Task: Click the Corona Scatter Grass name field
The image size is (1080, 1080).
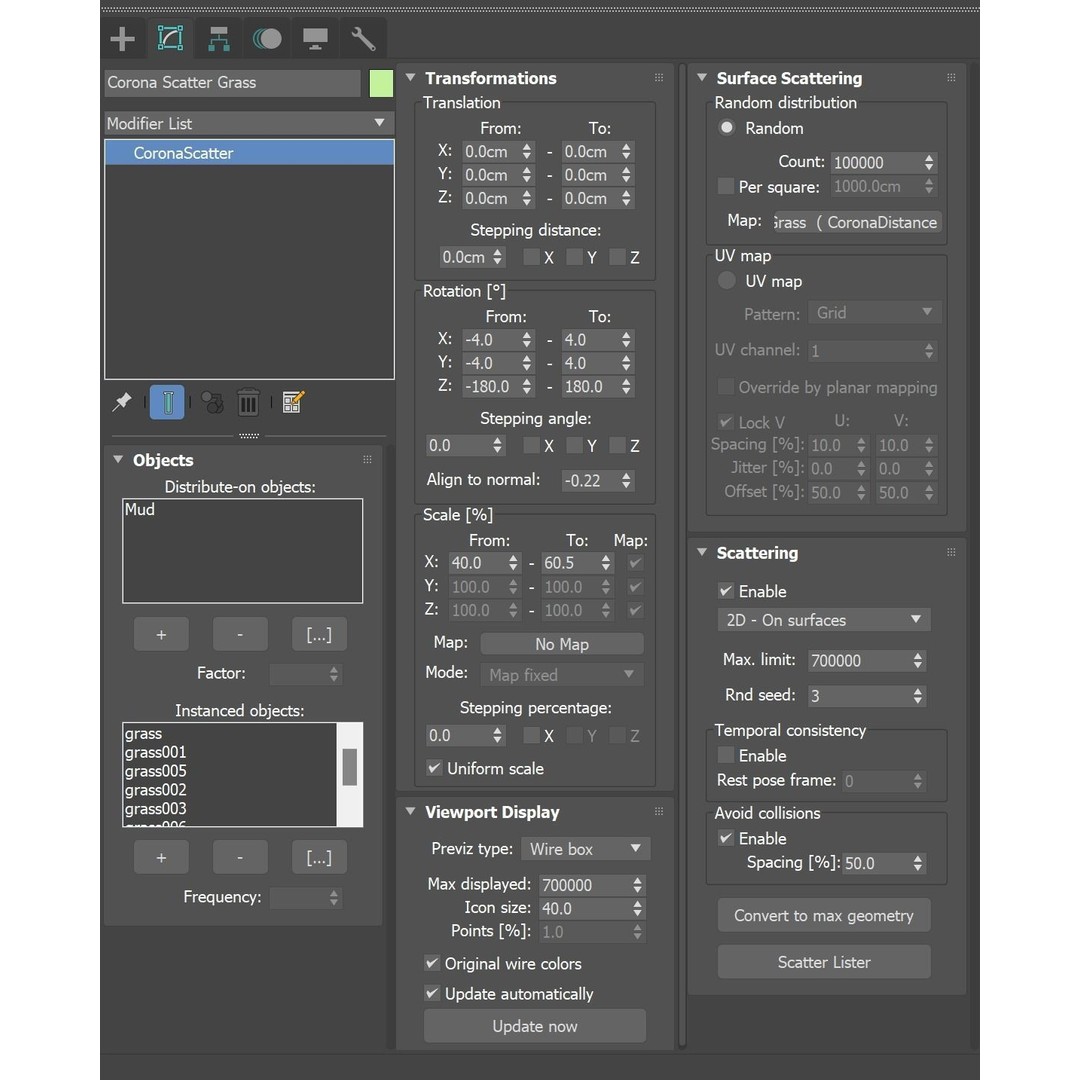Action: point(233,83)
